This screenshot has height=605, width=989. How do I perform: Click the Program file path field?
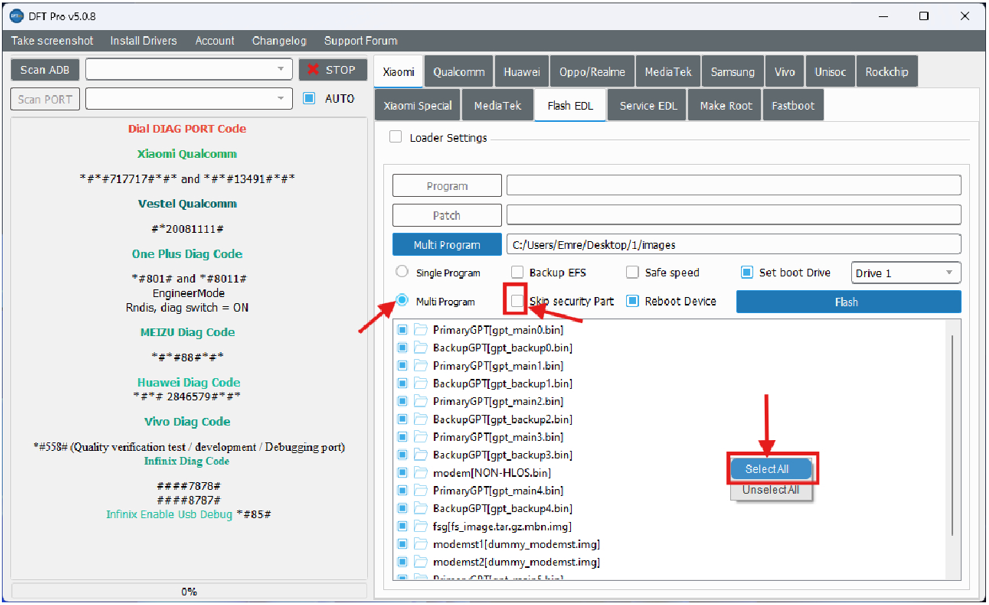[734, 185]
